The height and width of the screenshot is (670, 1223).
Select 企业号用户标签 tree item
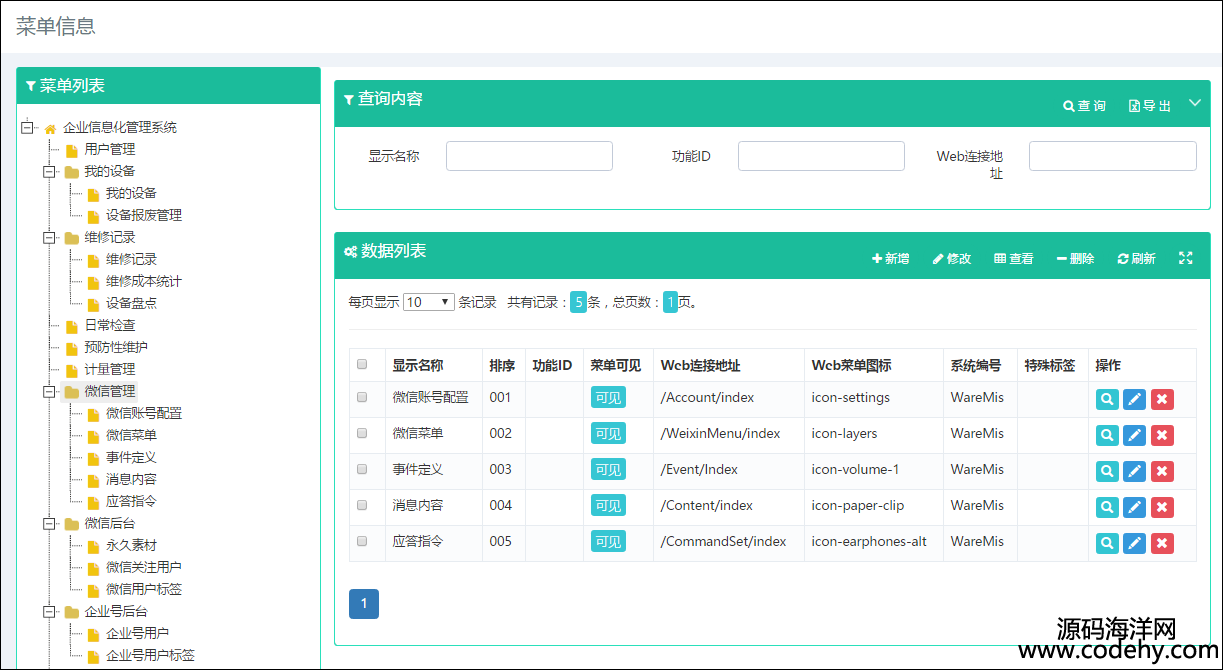click(150, 655)
